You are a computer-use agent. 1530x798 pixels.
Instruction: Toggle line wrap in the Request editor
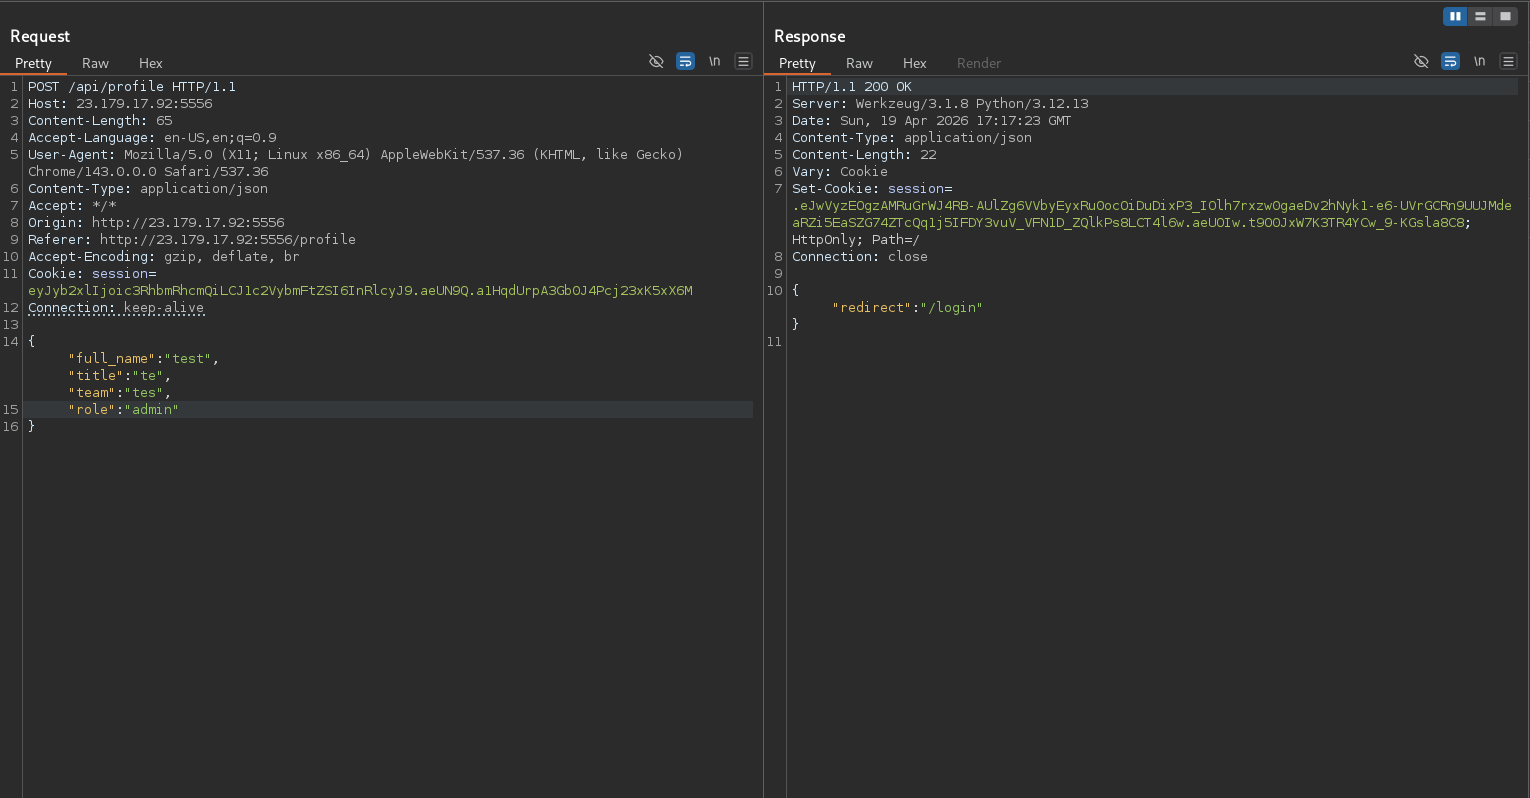(x=685, y=61)
